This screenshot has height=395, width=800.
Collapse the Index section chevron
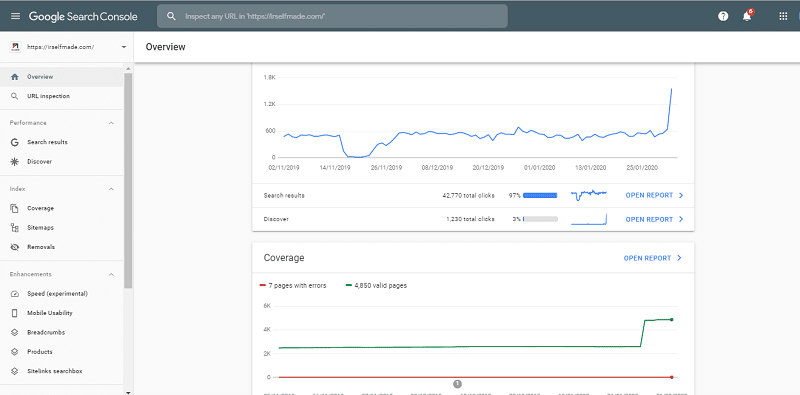111,189
